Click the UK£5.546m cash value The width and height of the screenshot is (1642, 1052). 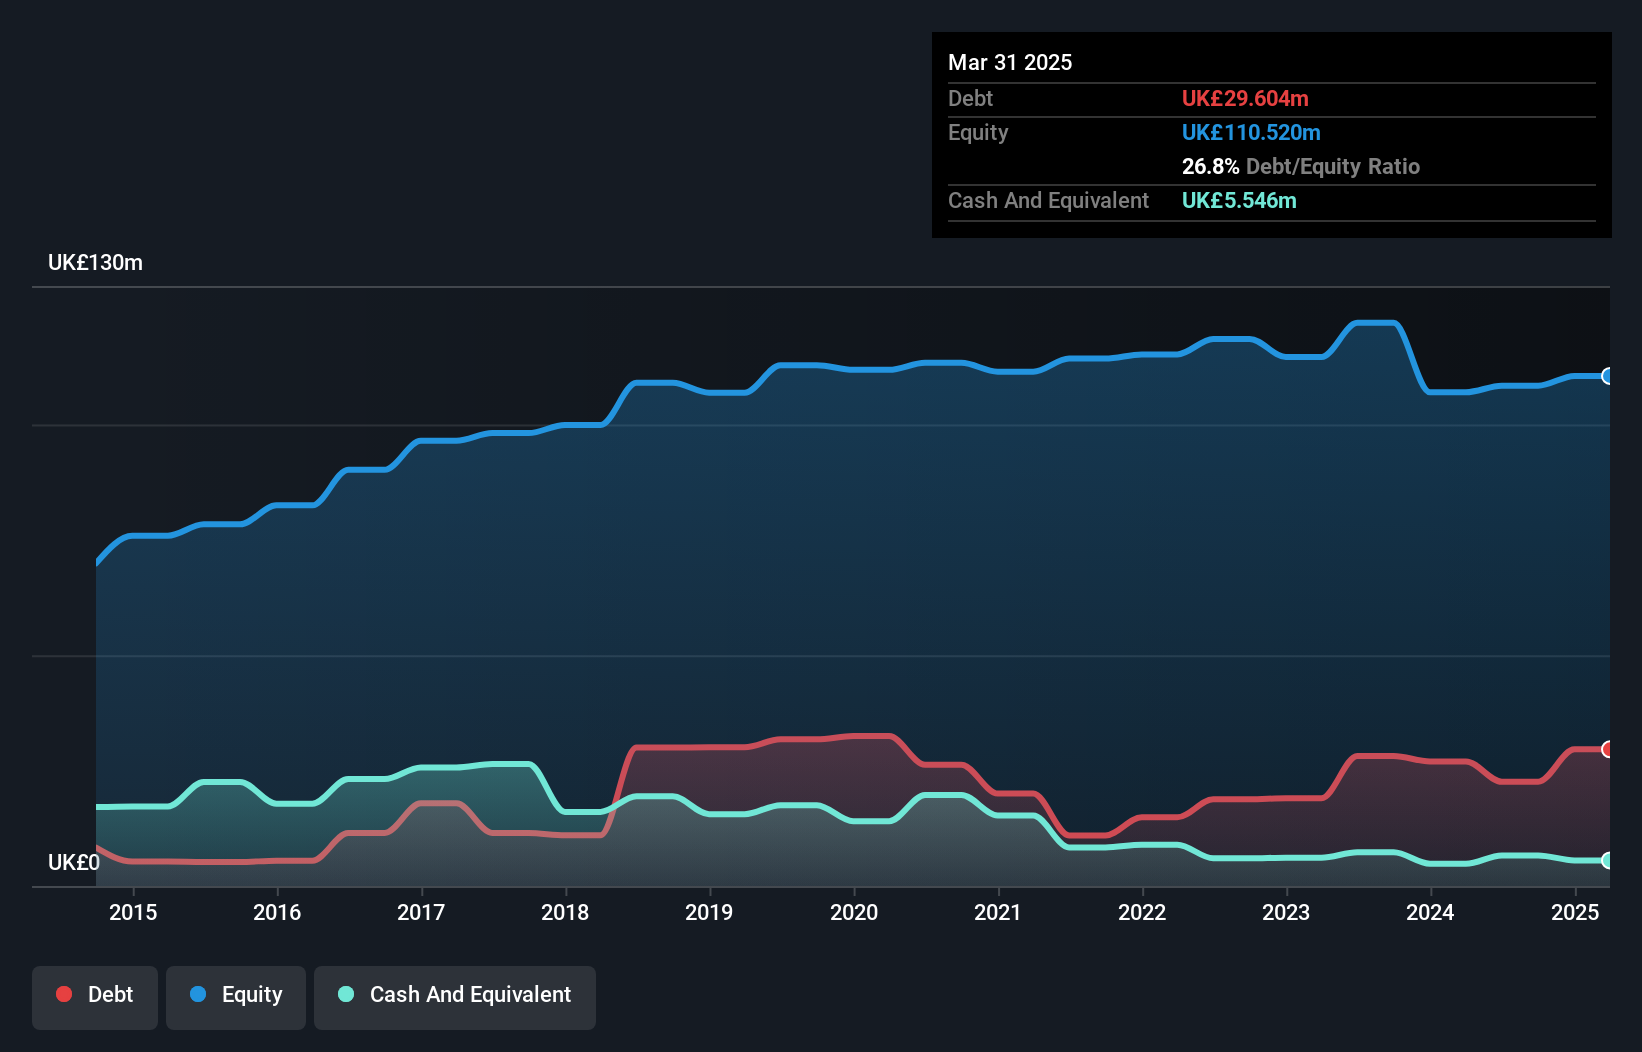point(1239,200)
